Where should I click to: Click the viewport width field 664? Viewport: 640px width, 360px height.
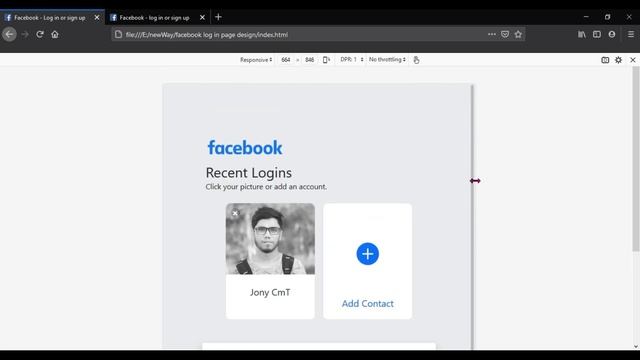[x=286, y=60]
